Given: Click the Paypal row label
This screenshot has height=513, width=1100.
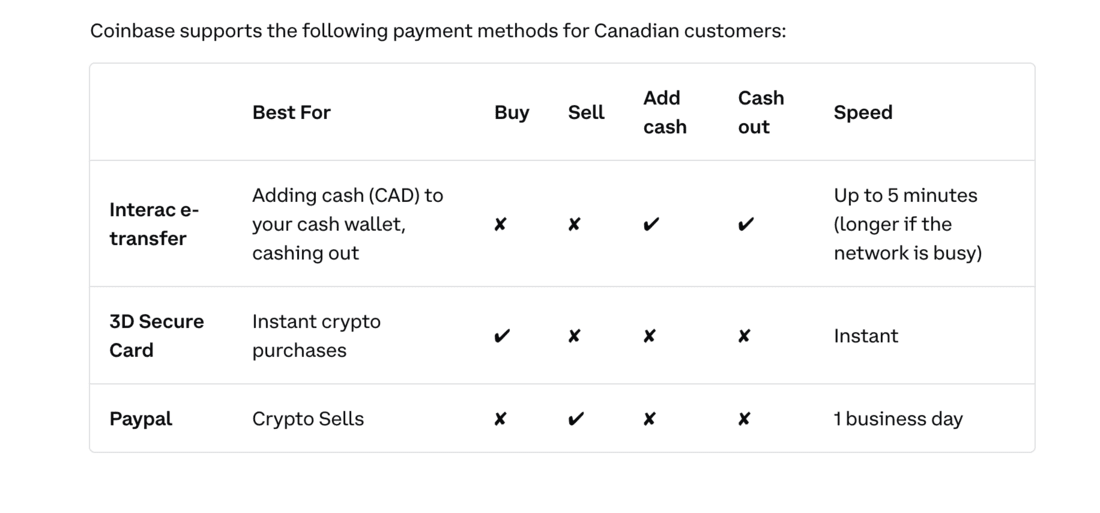Looking at the screenshot, I should [x=141, y=419].
